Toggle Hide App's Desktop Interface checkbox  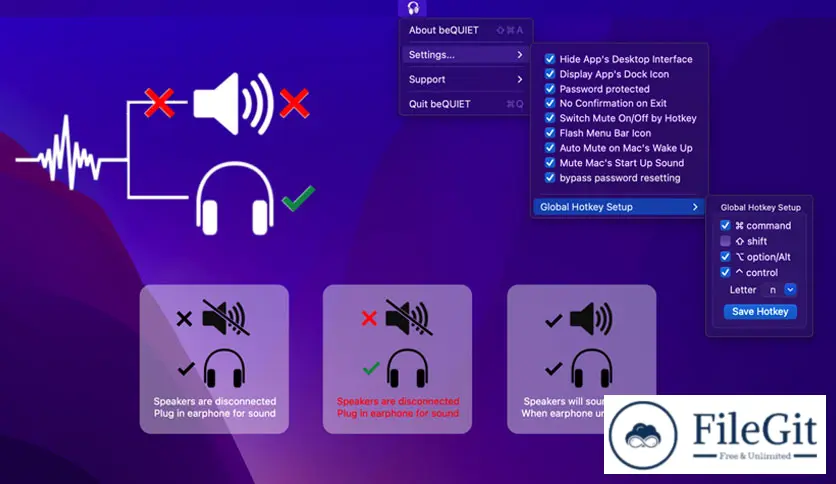(x=550, y=59)
